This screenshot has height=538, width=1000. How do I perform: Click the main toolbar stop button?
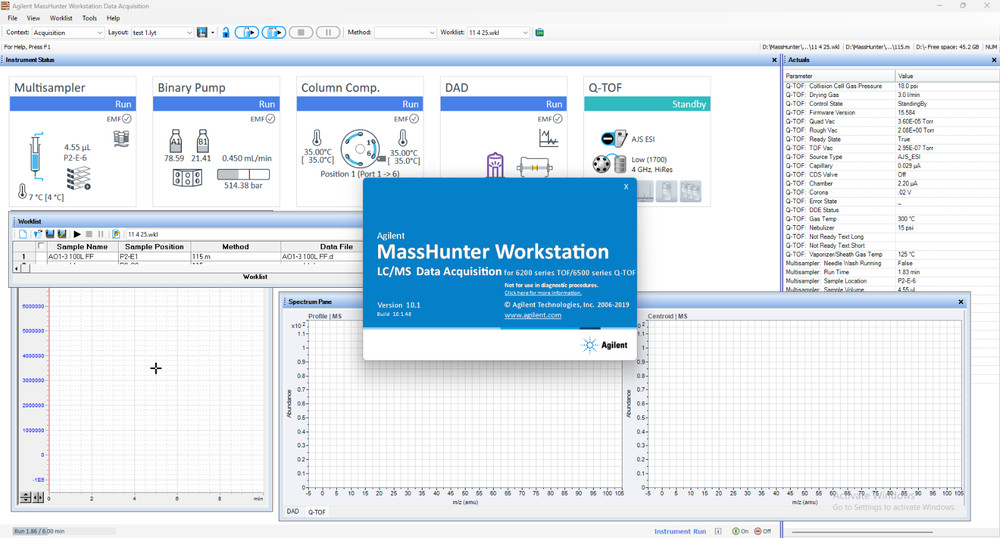tap(300, 33)
